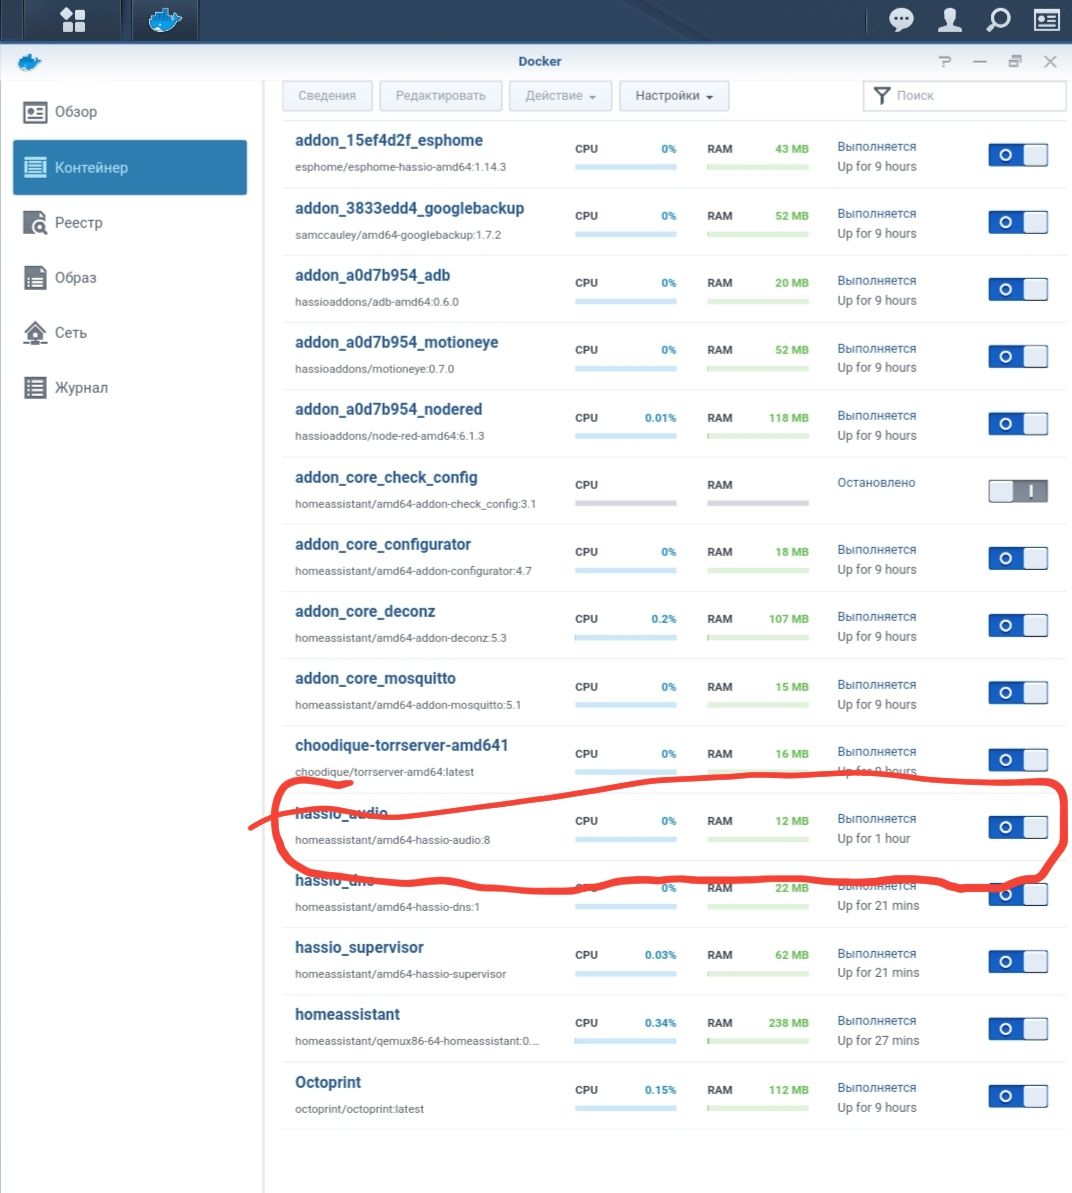
Task: Select the Octoprint container name
Action: [x=328, y=1082]
